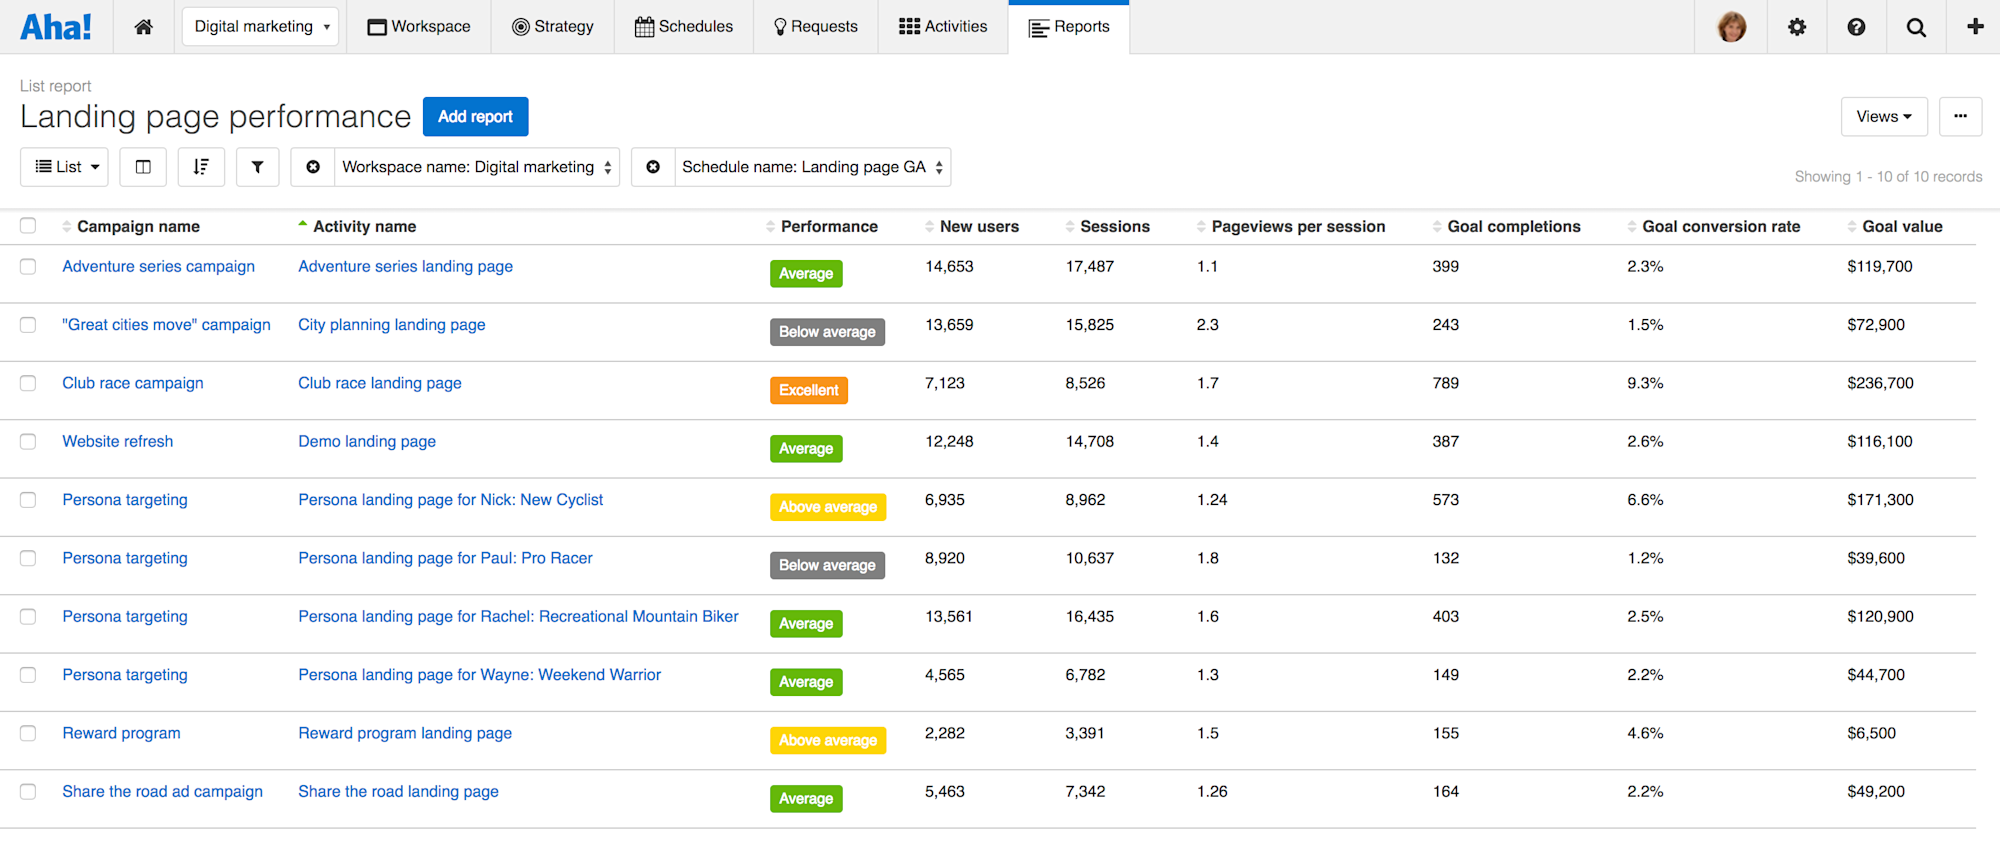2000x842 pixels.
Task: Open the Workspace name filter dropdown
Action: pyautogui.click(x=476, y=167)
